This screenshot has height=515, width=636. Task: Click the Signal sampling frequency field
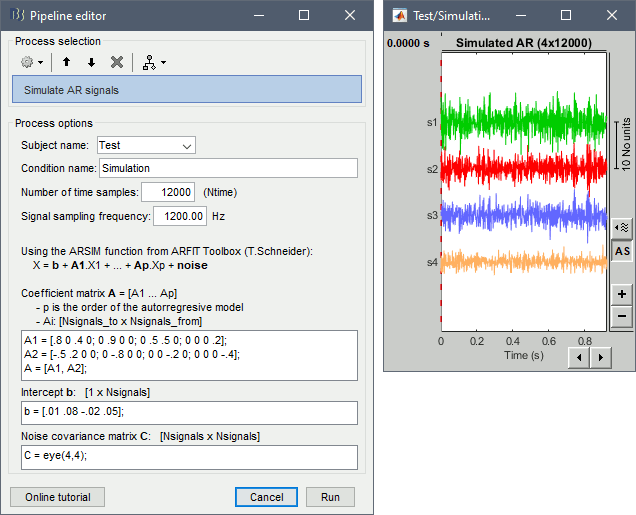click(181, 216)
